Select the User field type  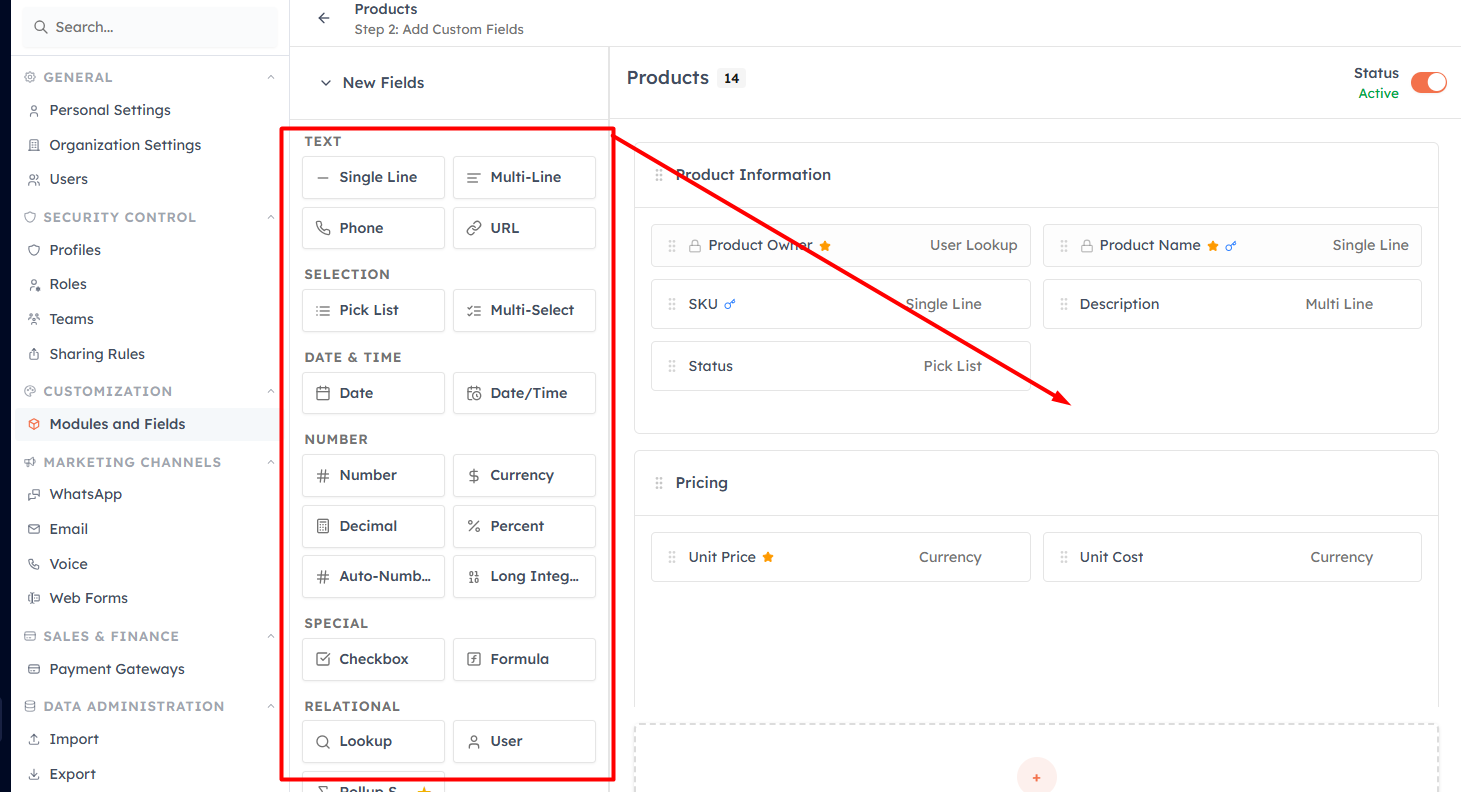pyautogui.click(x=524, y=741)
